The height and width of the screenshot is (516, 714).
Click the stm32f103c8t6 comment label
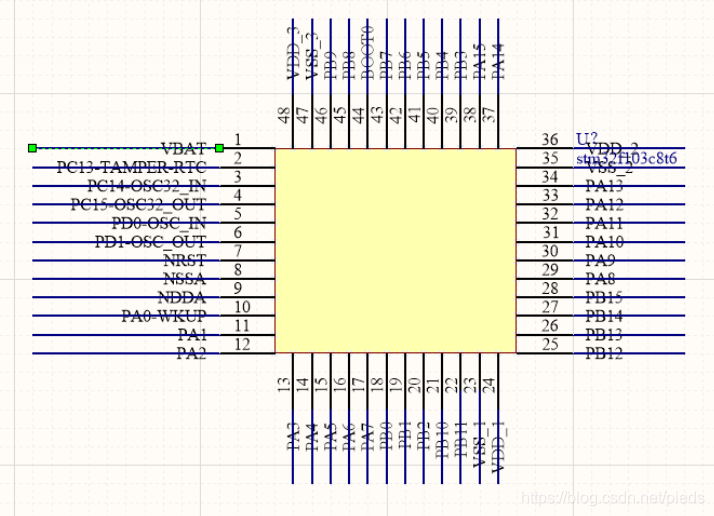click(x=626, y=158)
